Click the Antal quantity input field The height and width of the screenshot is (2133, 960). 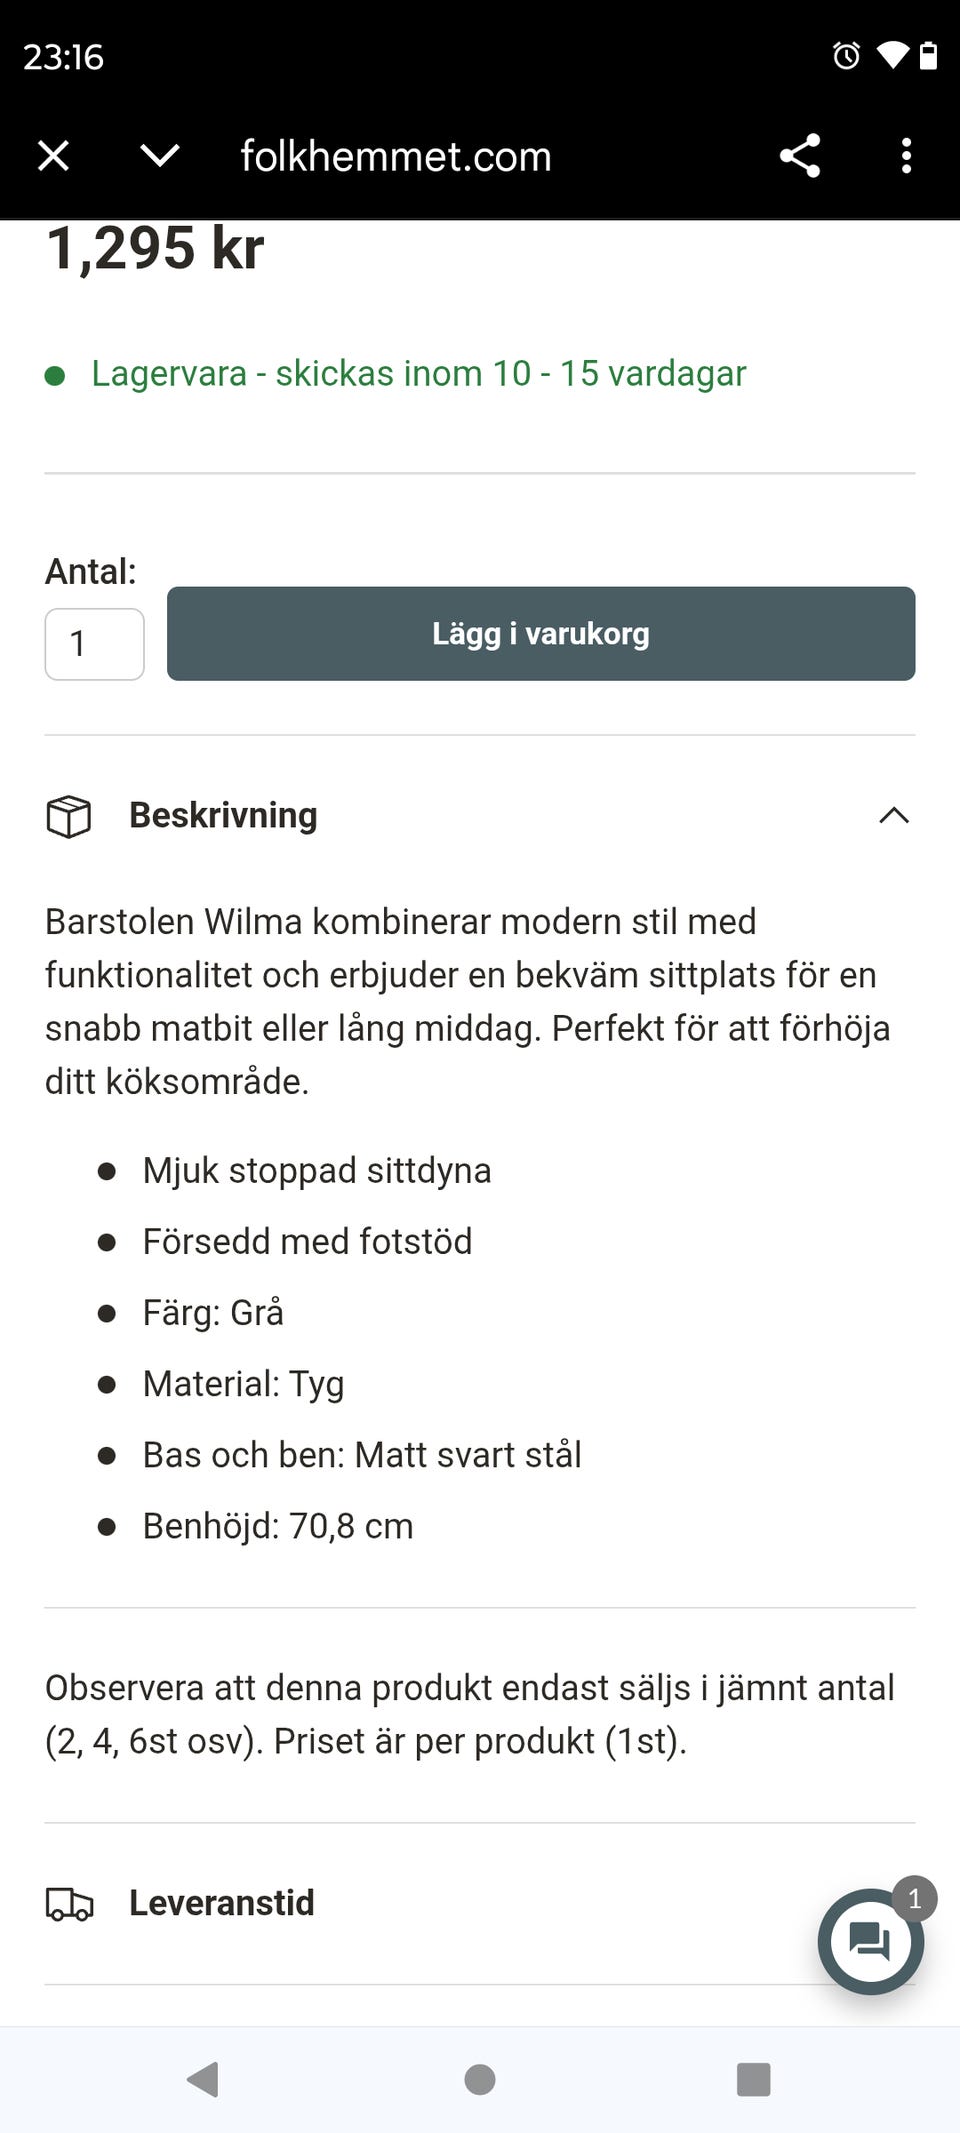pyautogui.click(x=95, y=644)
